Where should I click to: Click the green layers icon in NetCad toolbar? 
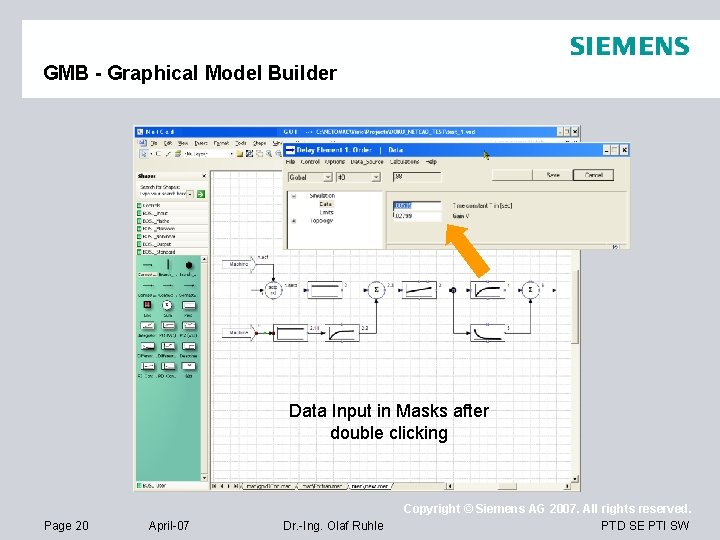178,154
